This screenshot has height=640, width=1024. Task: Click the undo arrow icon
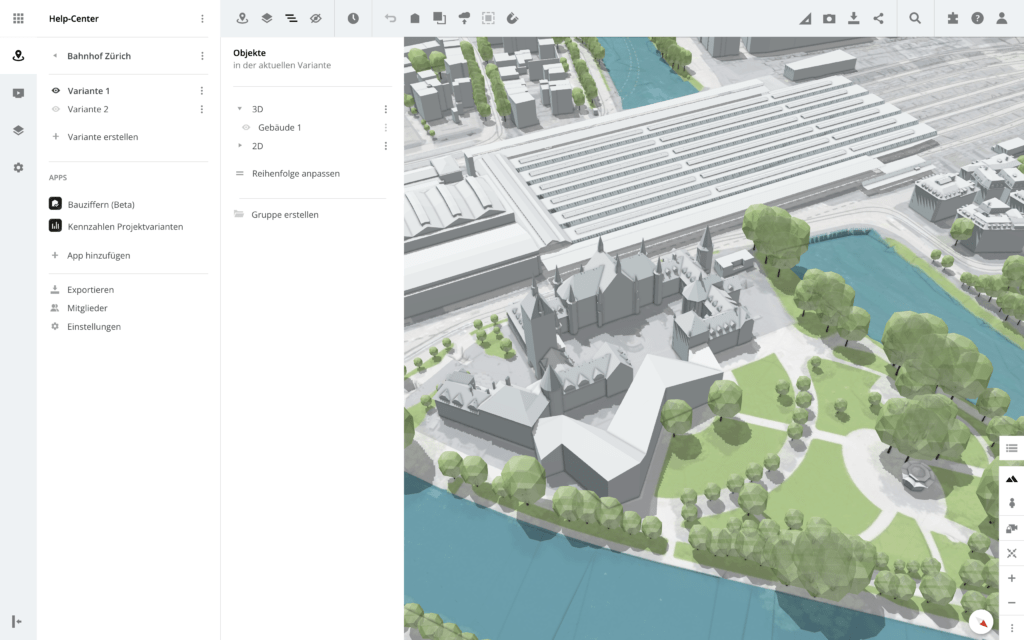390,18
